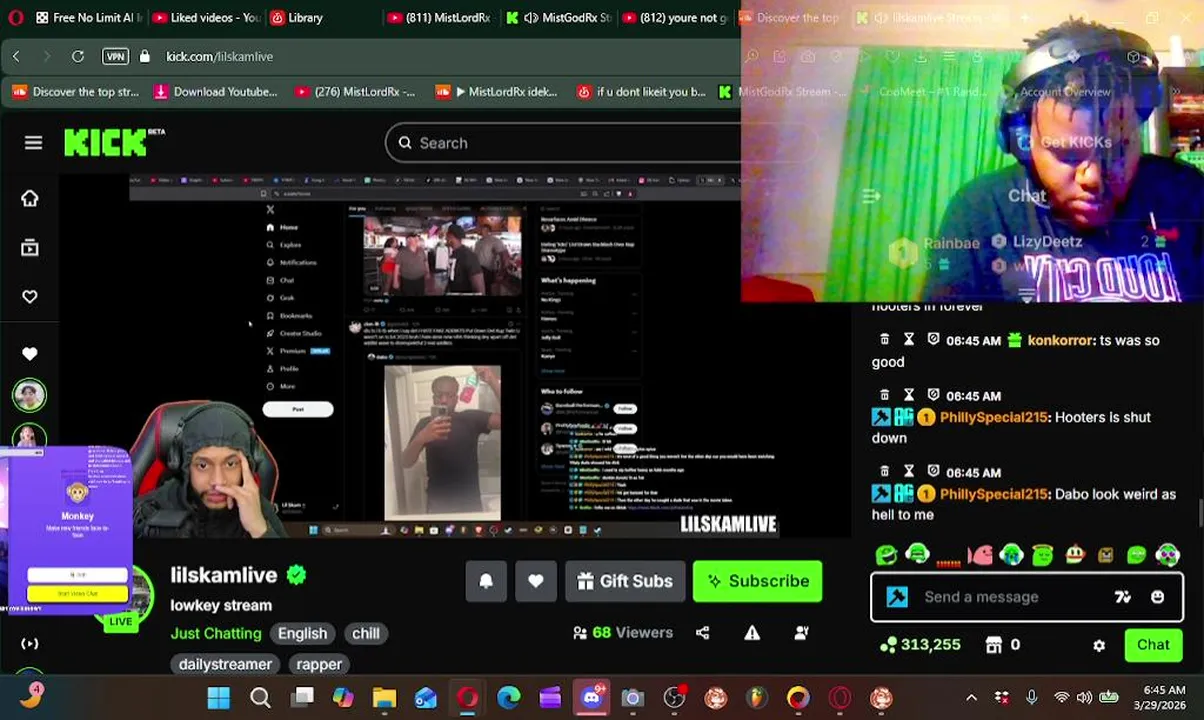Expand the system tray hidden icons chevron
1204x720 pixels.
click(971, 698)
